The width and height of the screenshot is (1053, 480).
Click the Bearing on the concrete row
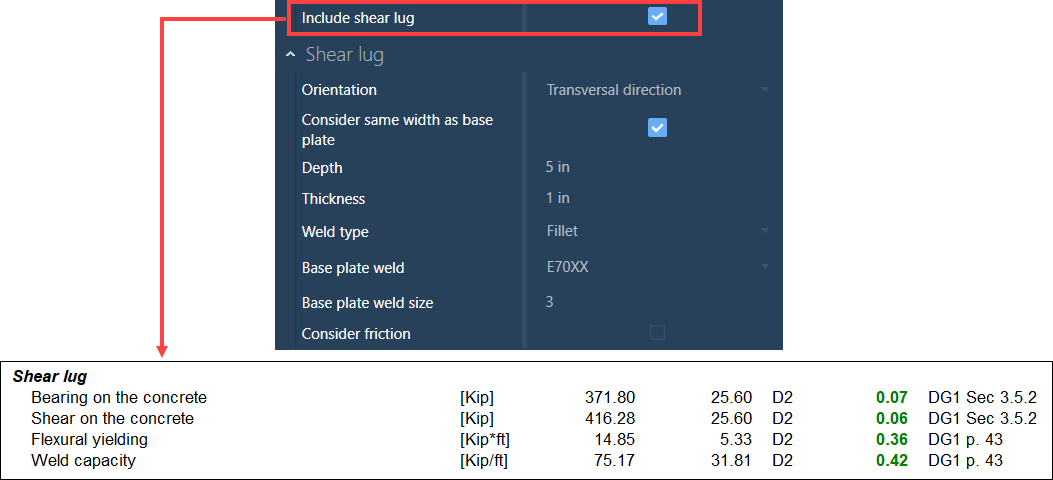point(119,398)
